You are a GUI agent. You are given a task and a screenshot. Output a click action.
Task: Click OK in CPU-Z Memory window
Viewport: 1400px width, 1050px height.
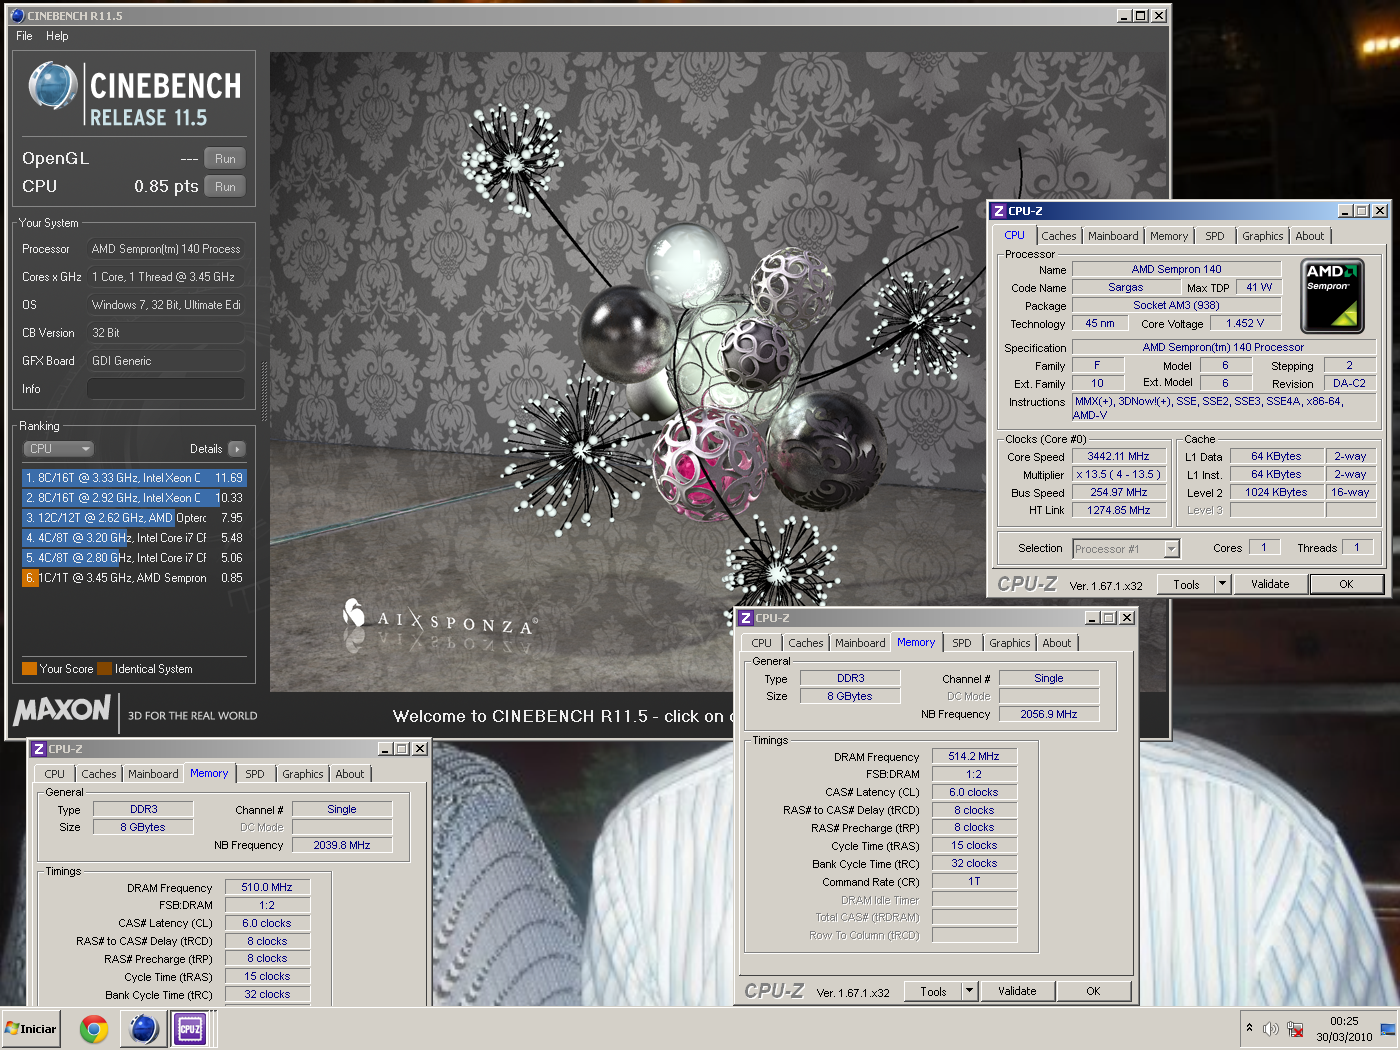pos(1093,992)
